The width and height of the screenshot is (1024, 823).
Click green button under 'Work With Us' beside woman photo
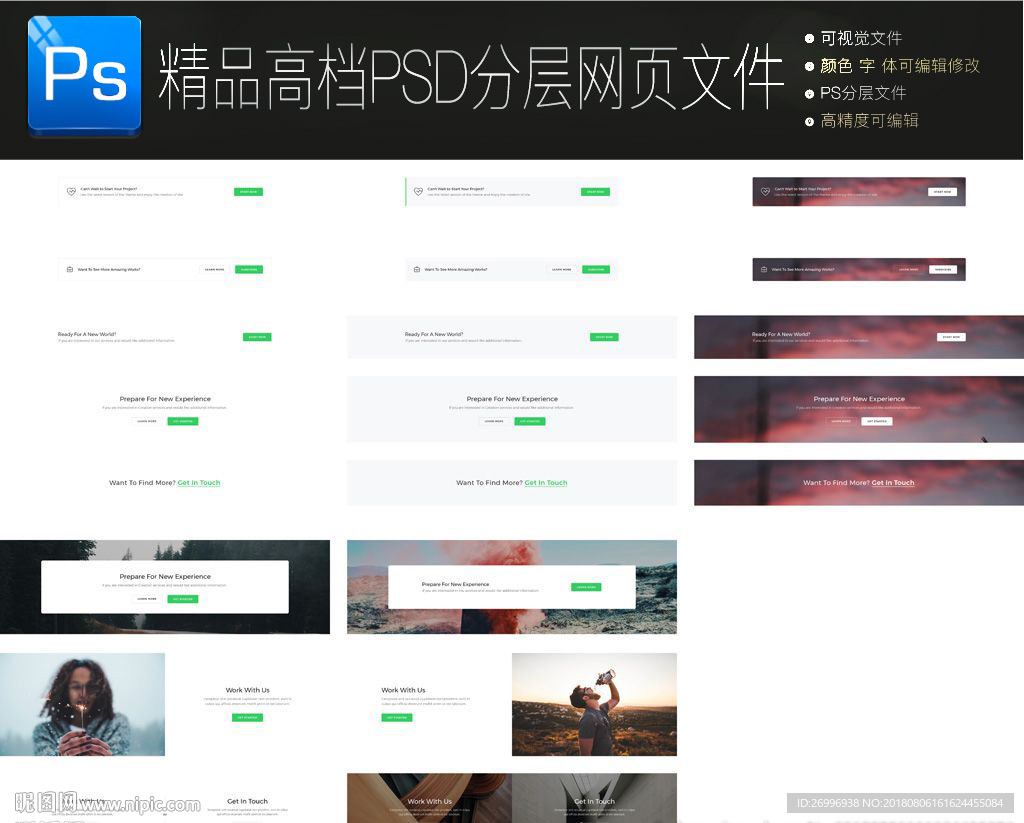(x=248, y=717)
